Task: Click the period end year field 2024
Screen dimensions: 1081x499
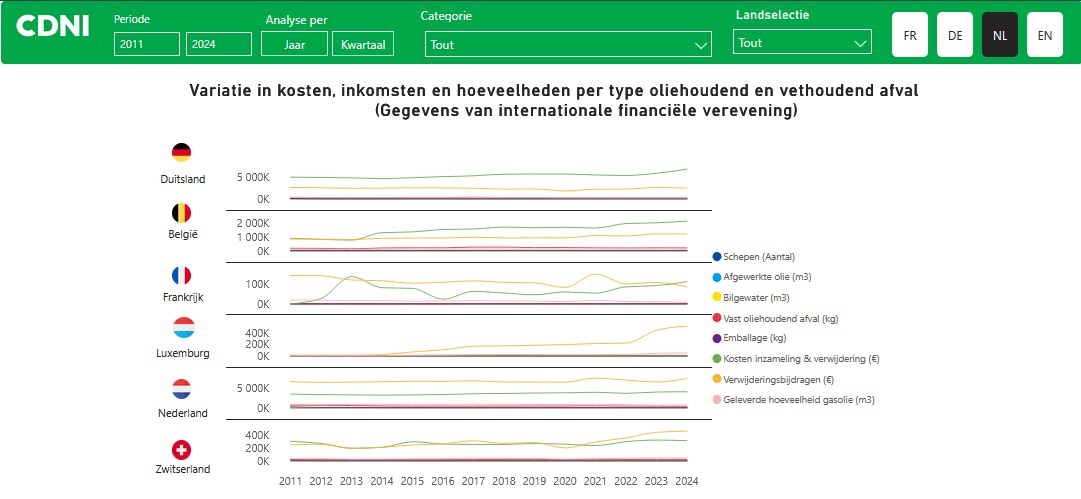Action: coord(219,44)
